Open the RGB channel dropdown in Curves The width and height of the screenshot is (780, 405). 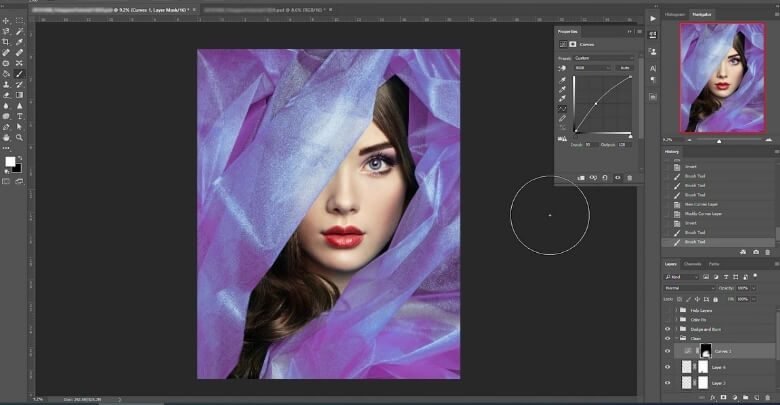tap(592, 68)
